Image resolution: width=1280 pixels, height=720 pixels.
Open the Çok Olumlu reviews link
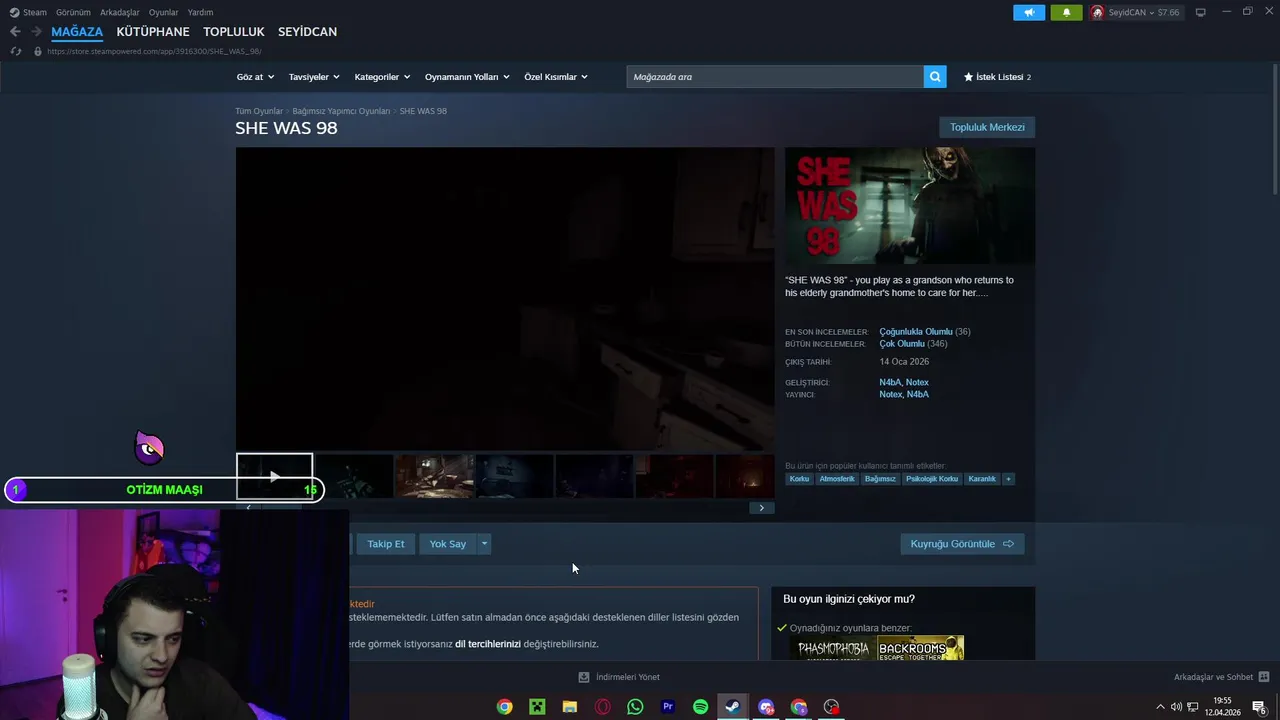pos(902,344)
